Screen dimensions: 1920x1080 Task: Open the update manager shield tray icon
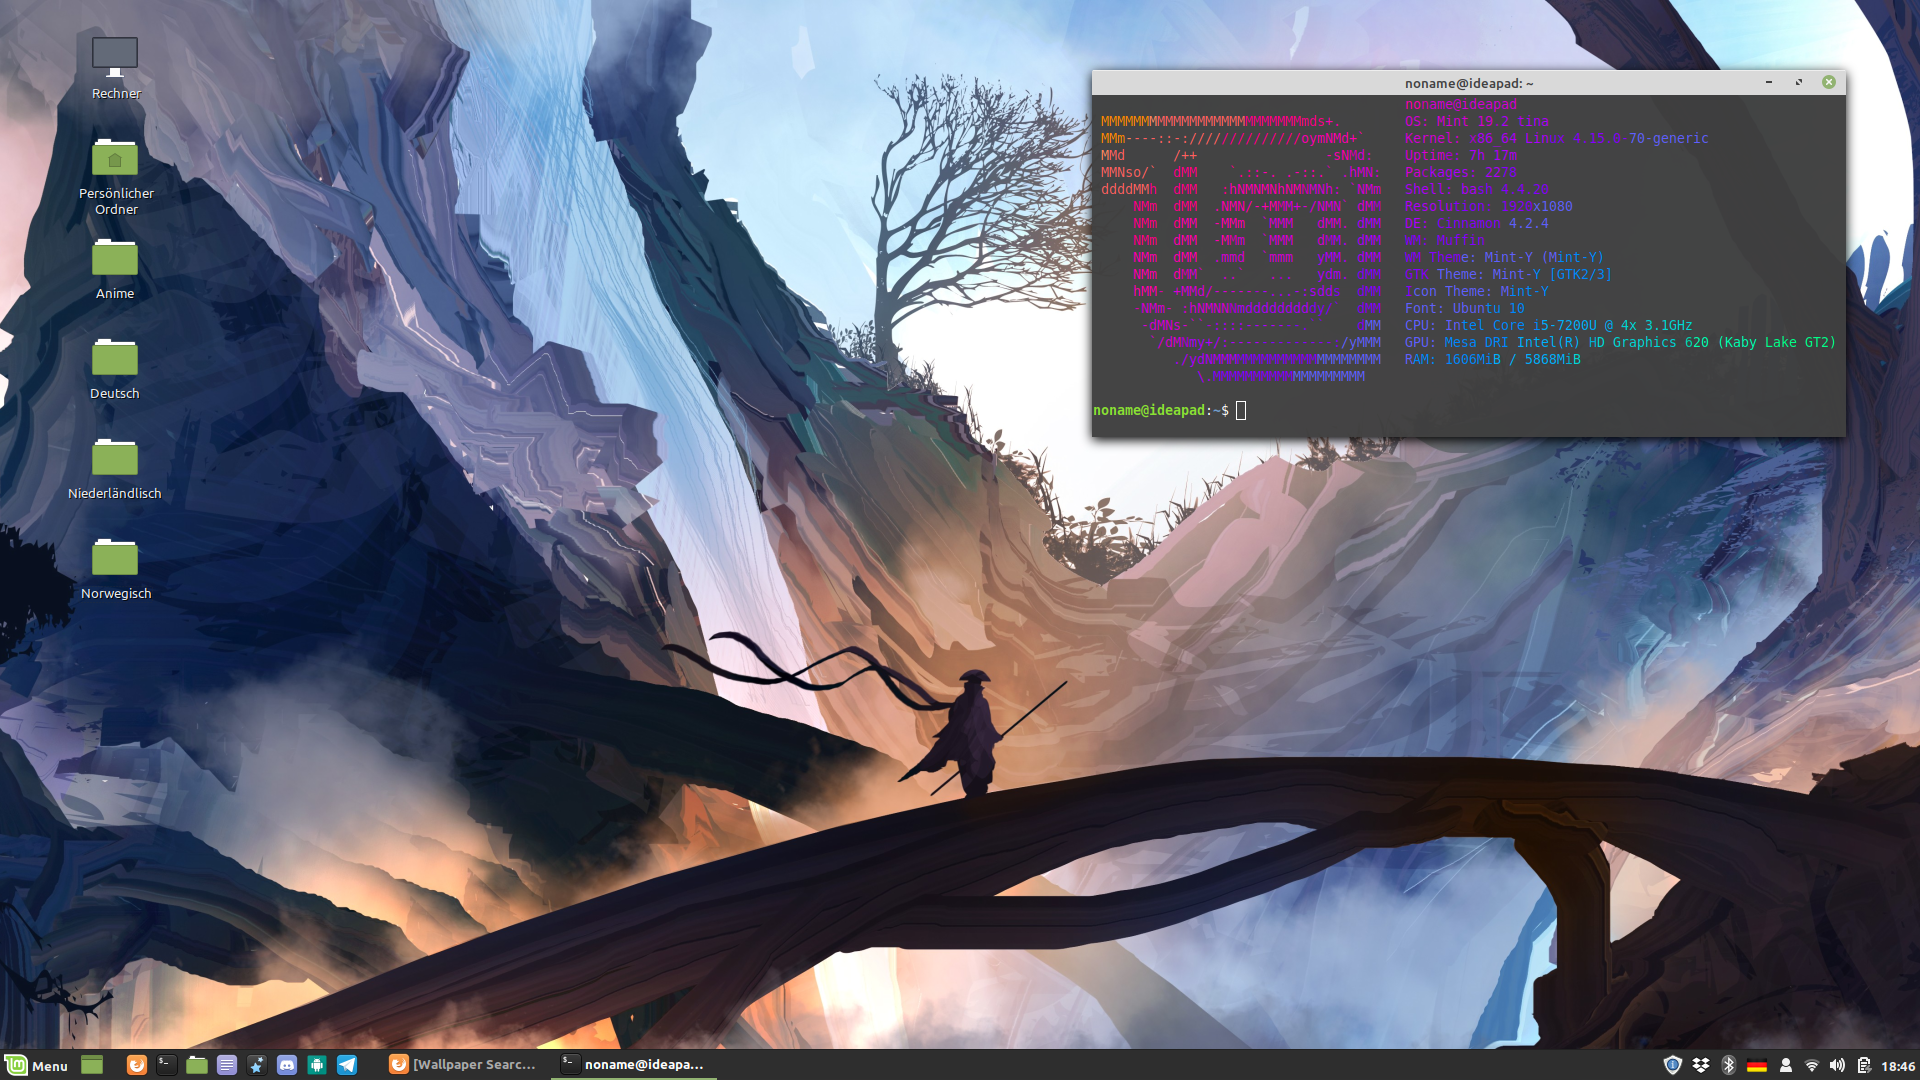tap(1673, 1065)
